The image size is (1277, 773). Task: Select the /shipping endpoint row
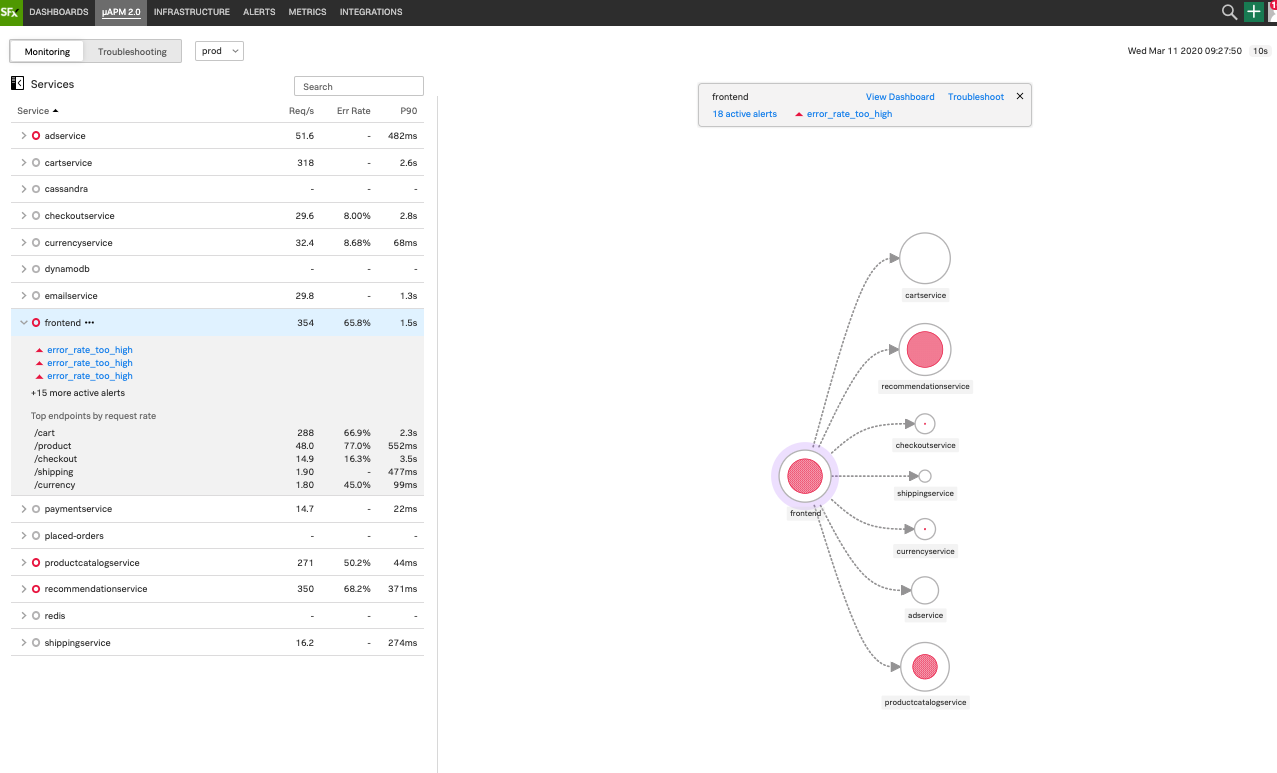click(x=217, y=472)
